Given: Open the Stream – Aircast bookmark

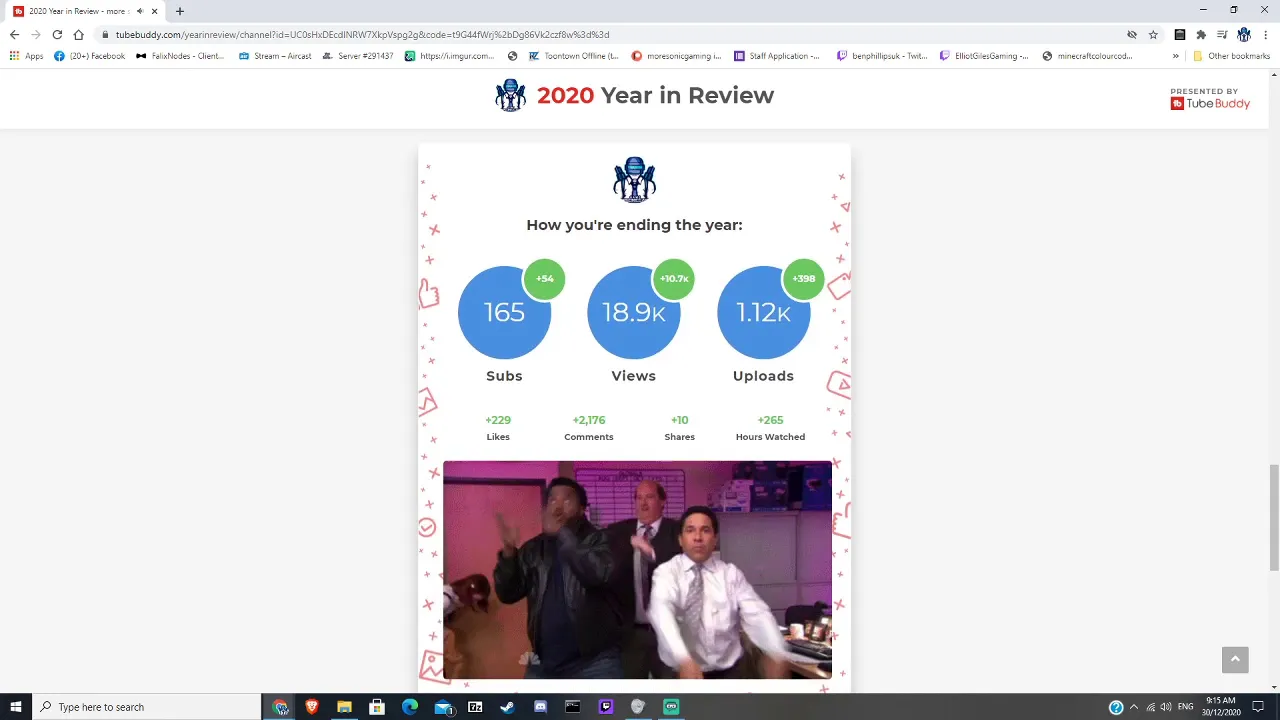Looking at the screenshot, I should coord(275,56).
